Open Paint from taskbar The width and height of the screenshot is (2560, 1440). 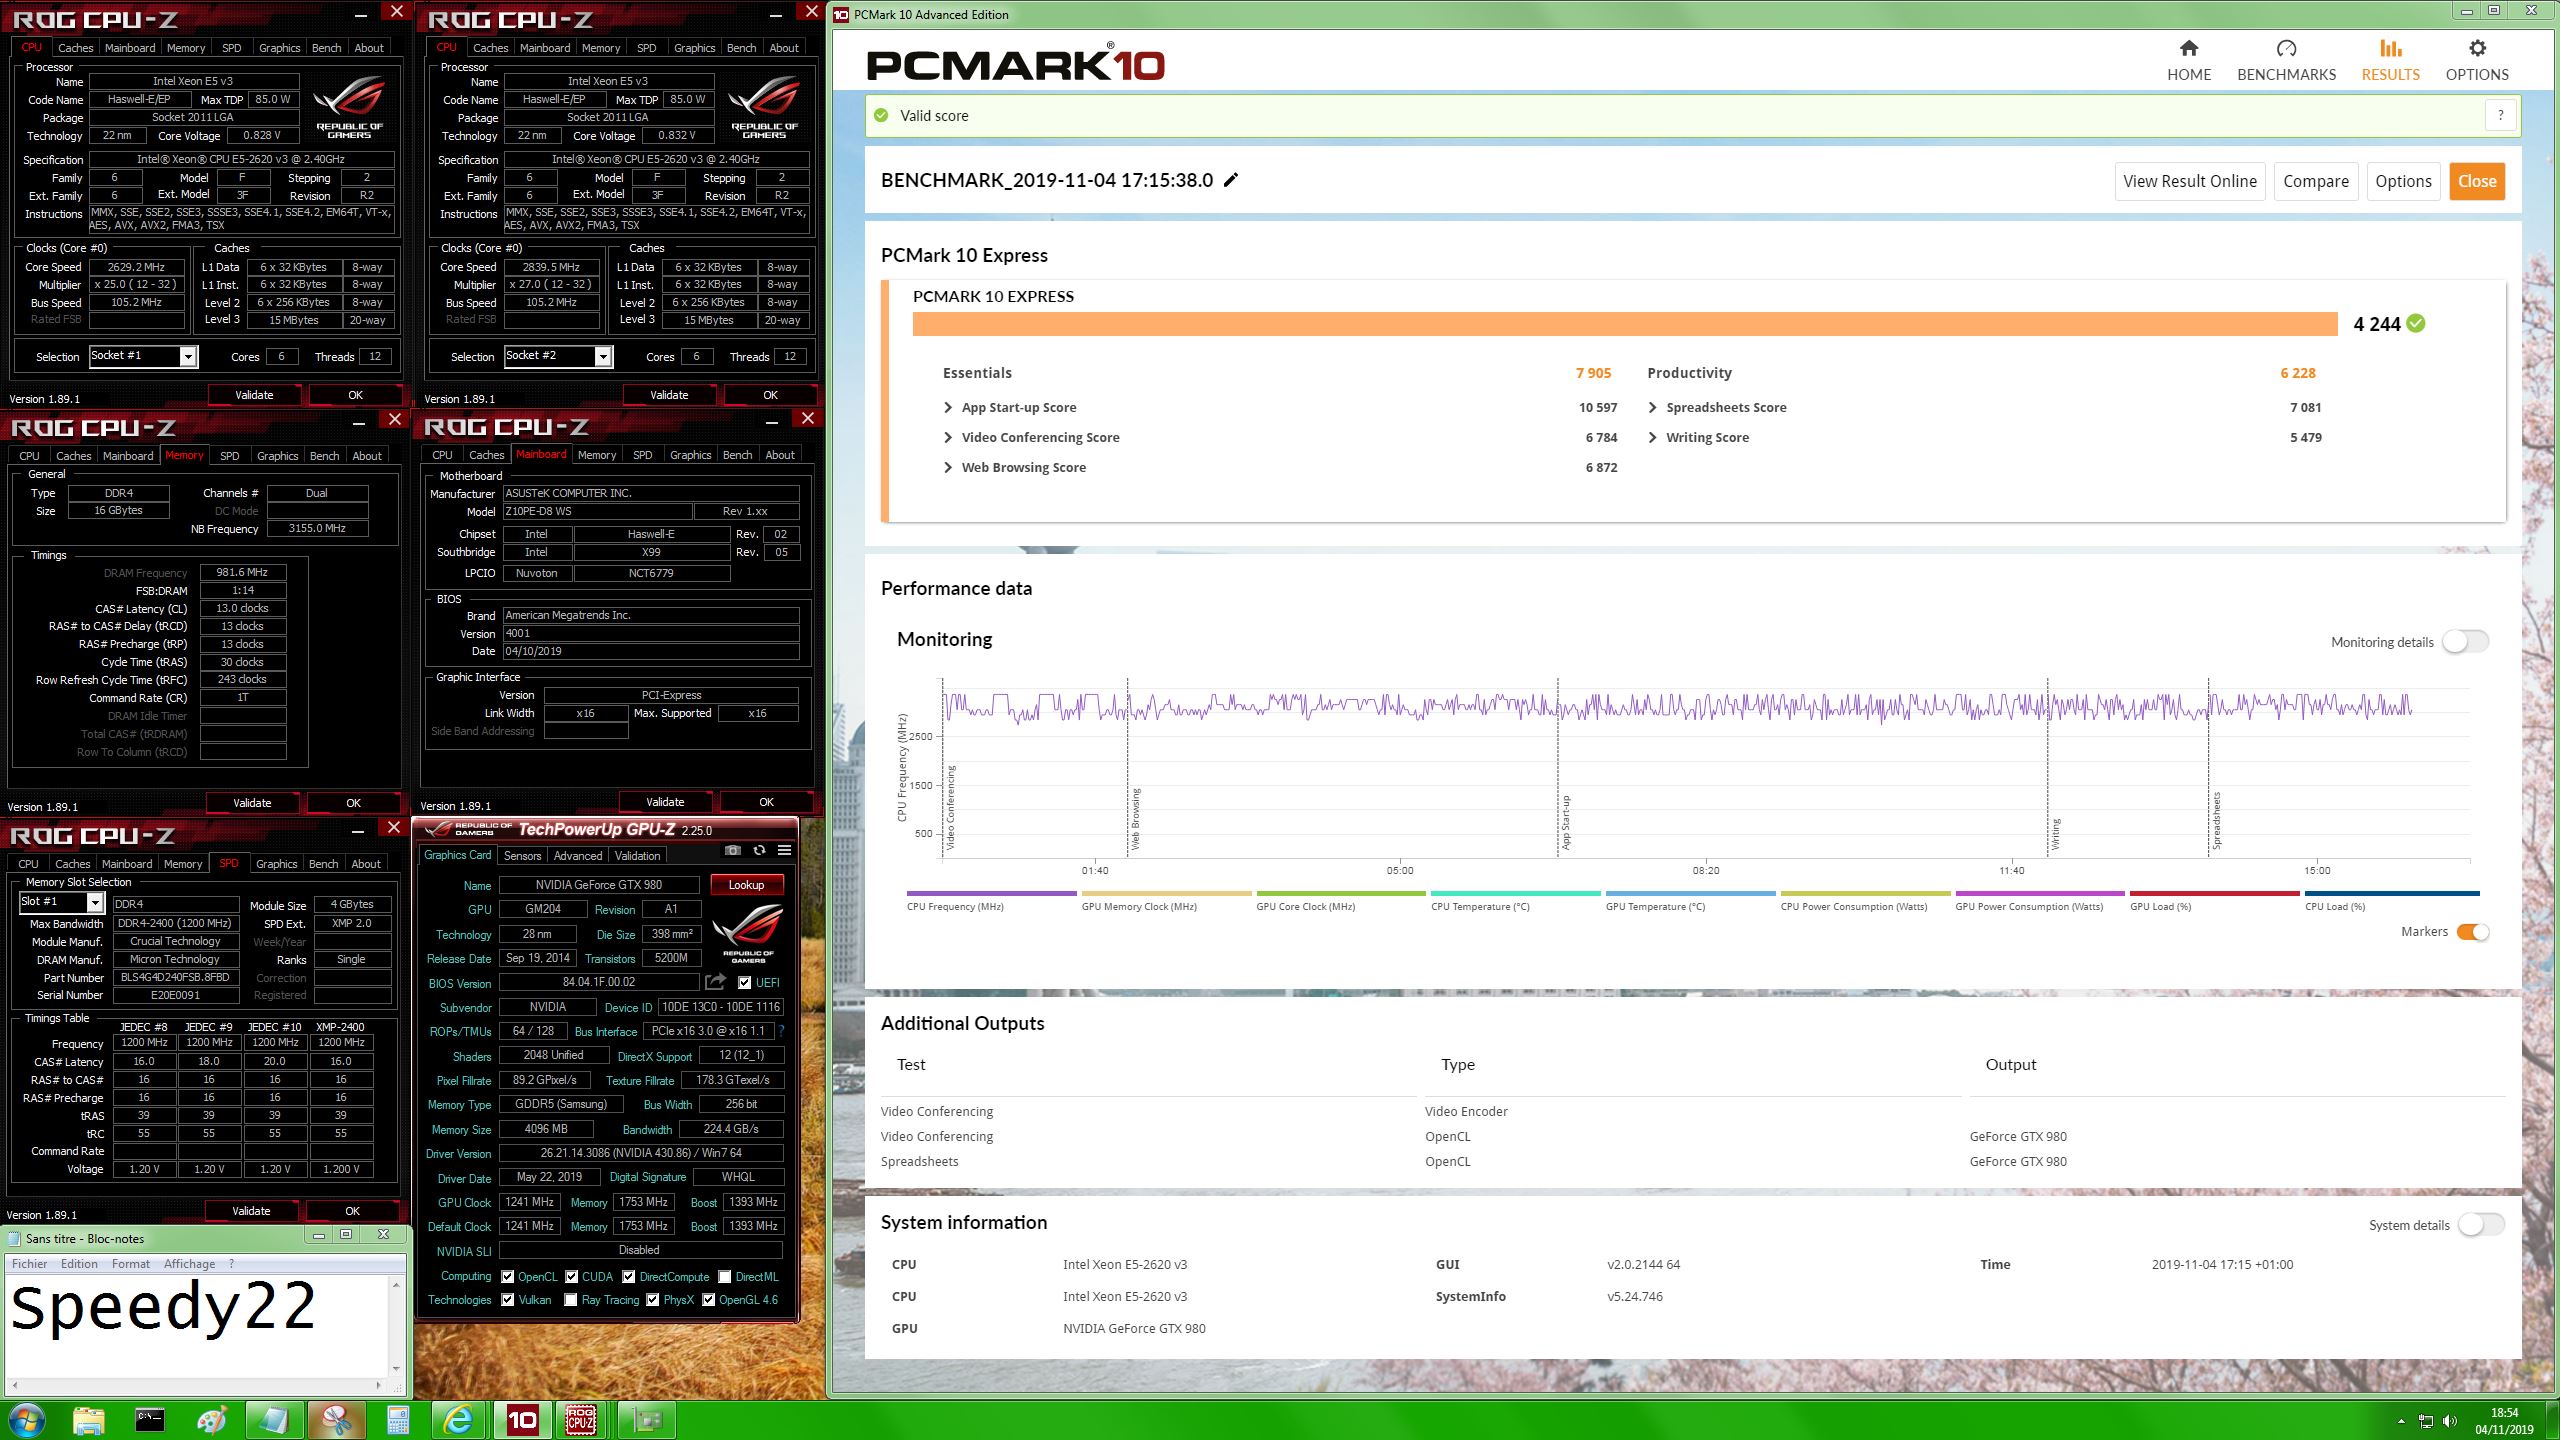coord(212,1420)
